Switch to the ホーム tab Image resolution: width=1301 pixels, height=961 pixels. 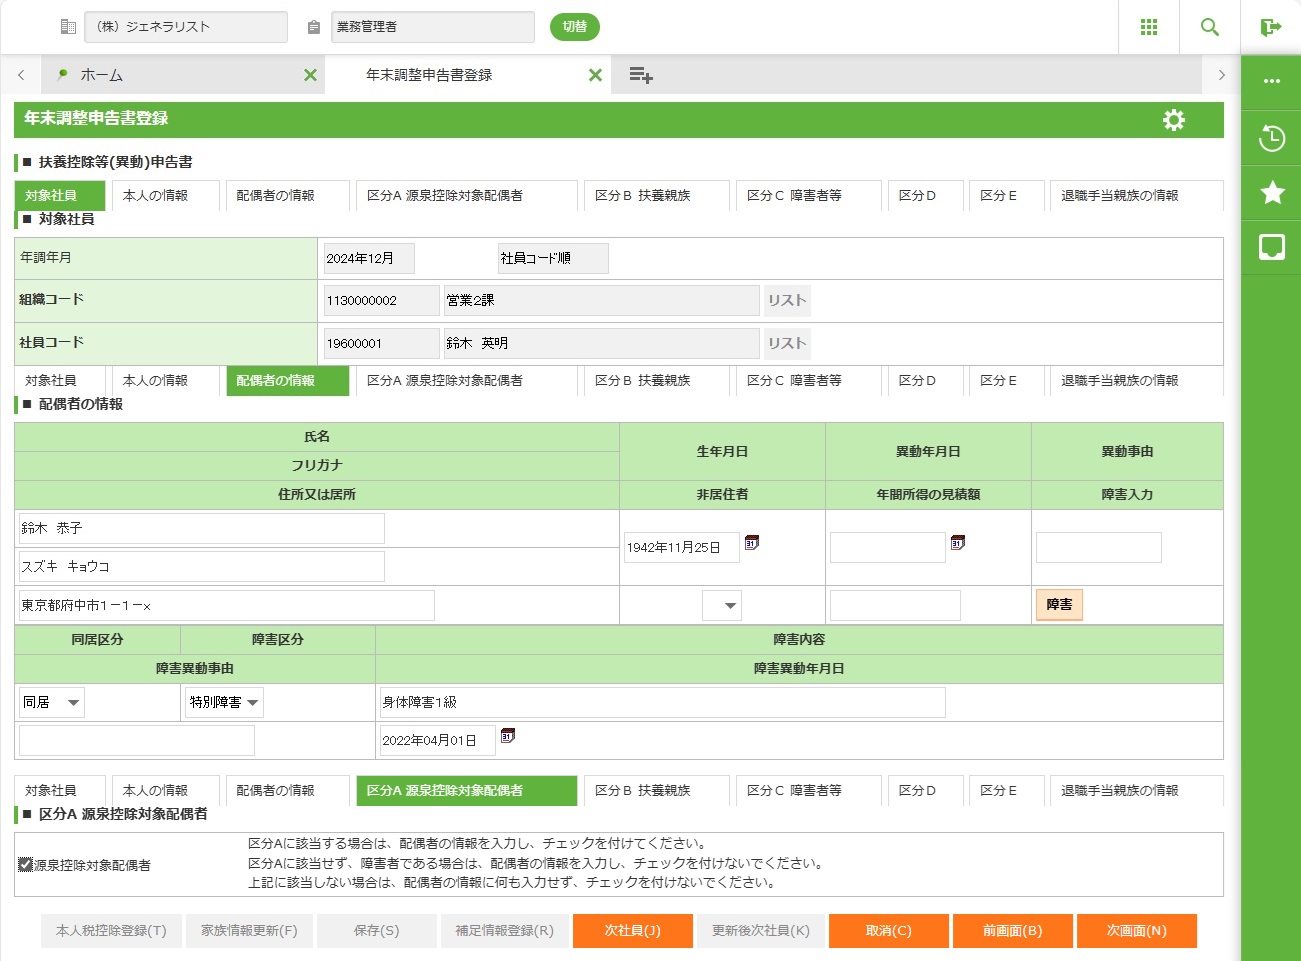coord(102,75)
